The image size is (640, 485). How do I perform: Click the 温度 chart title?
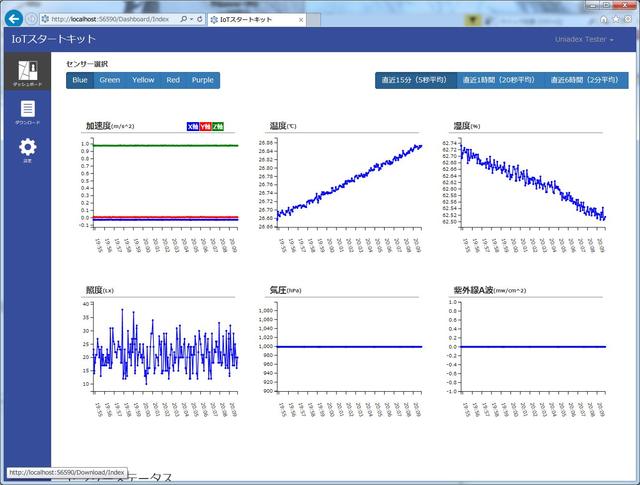283,126
